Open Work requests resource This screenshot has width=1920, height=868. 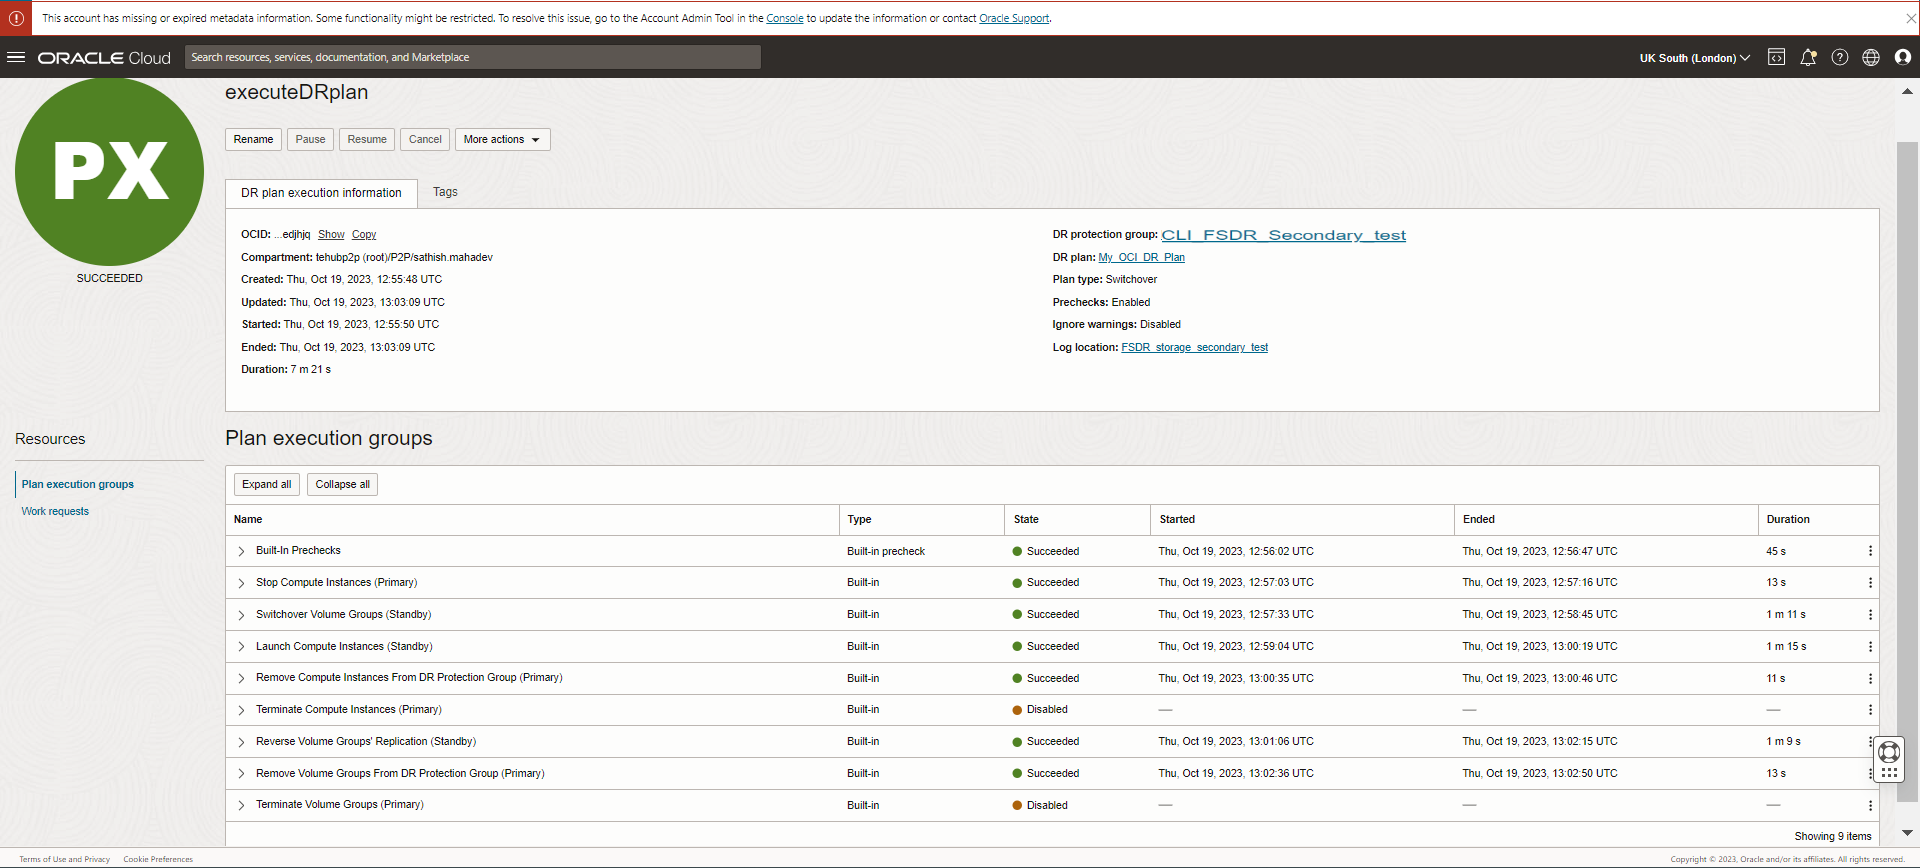click(x=55, y=511)
